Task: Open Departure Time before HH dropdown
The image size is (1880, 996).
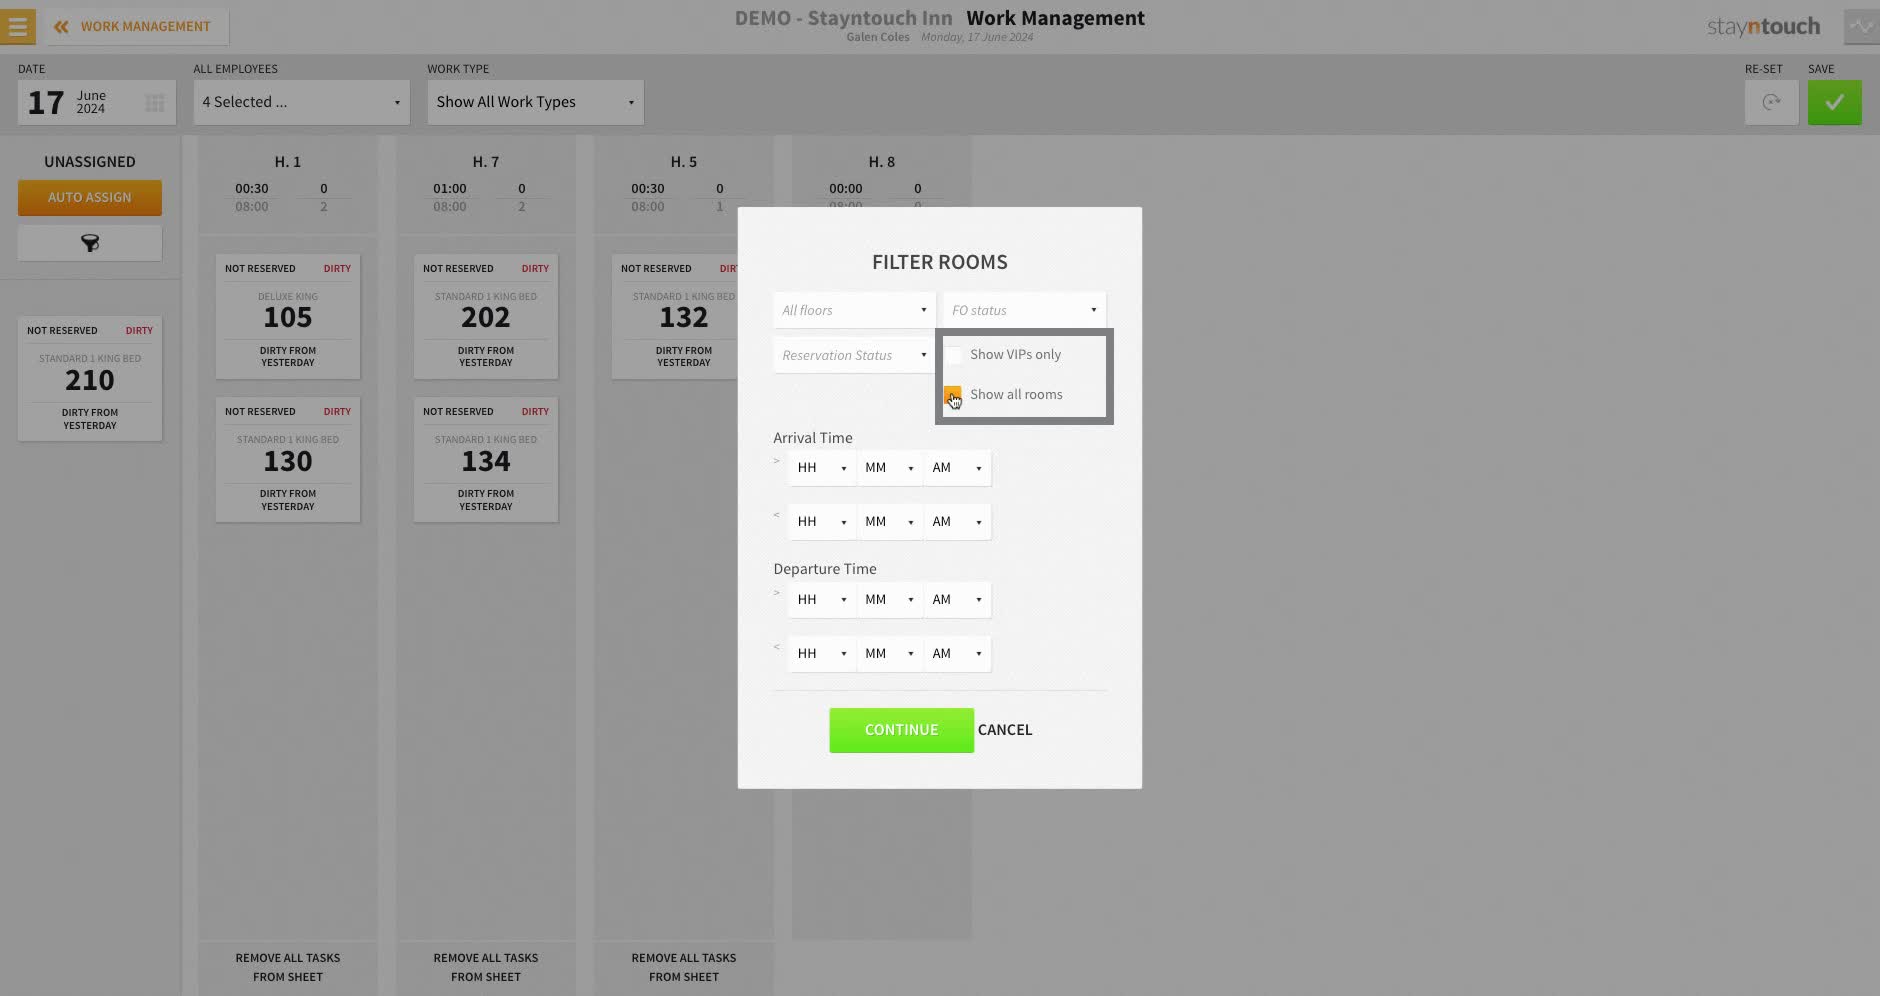Action: [822, 654]
